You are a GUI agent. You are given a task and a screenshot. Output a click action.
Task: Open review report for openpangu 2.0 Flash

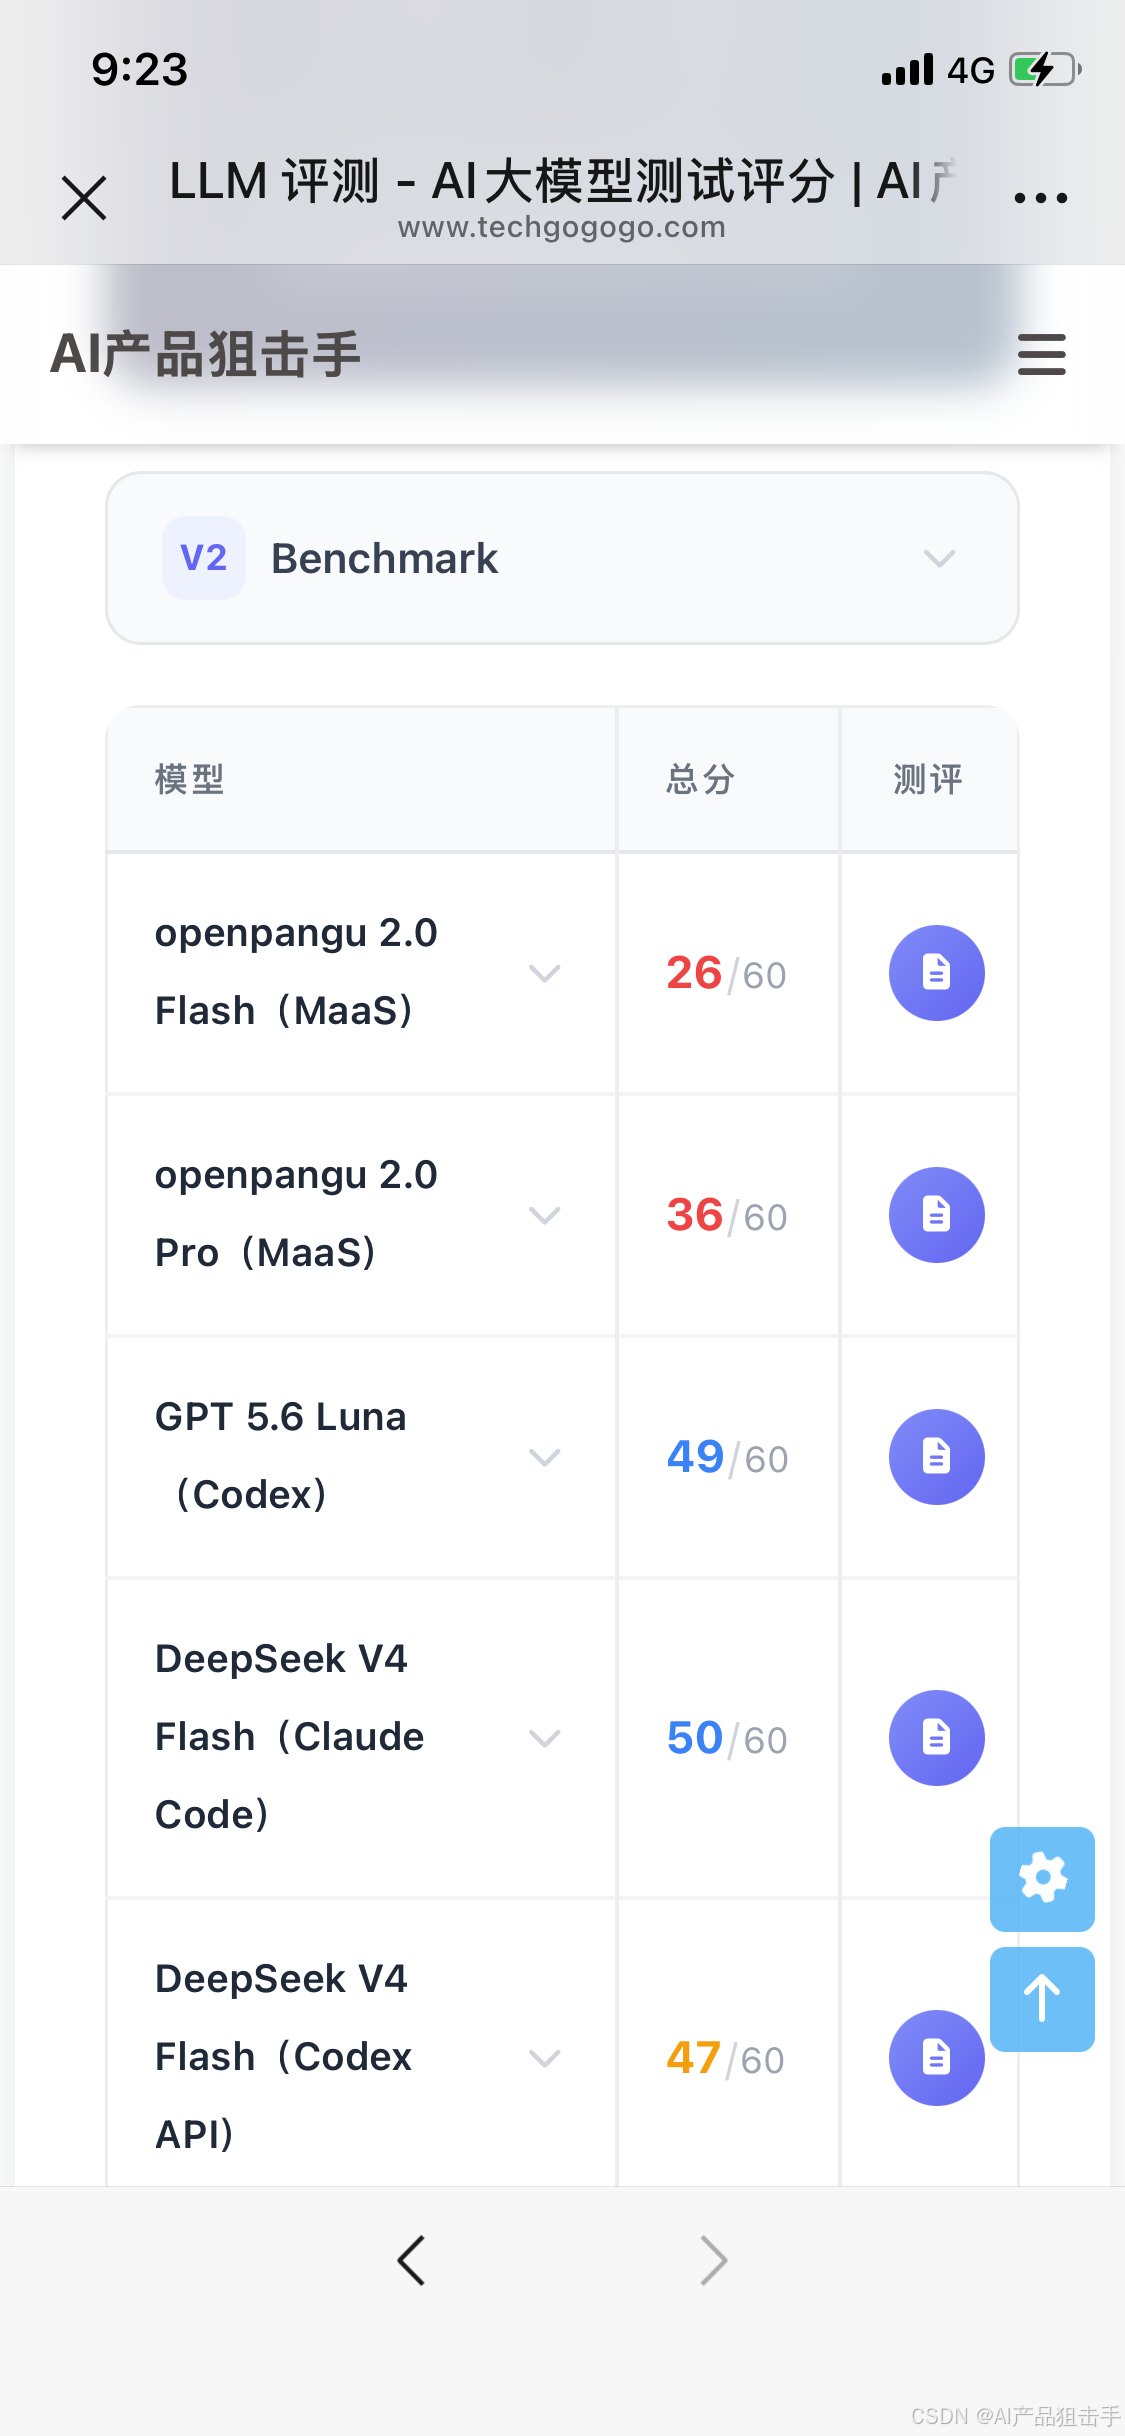point(936,973)
